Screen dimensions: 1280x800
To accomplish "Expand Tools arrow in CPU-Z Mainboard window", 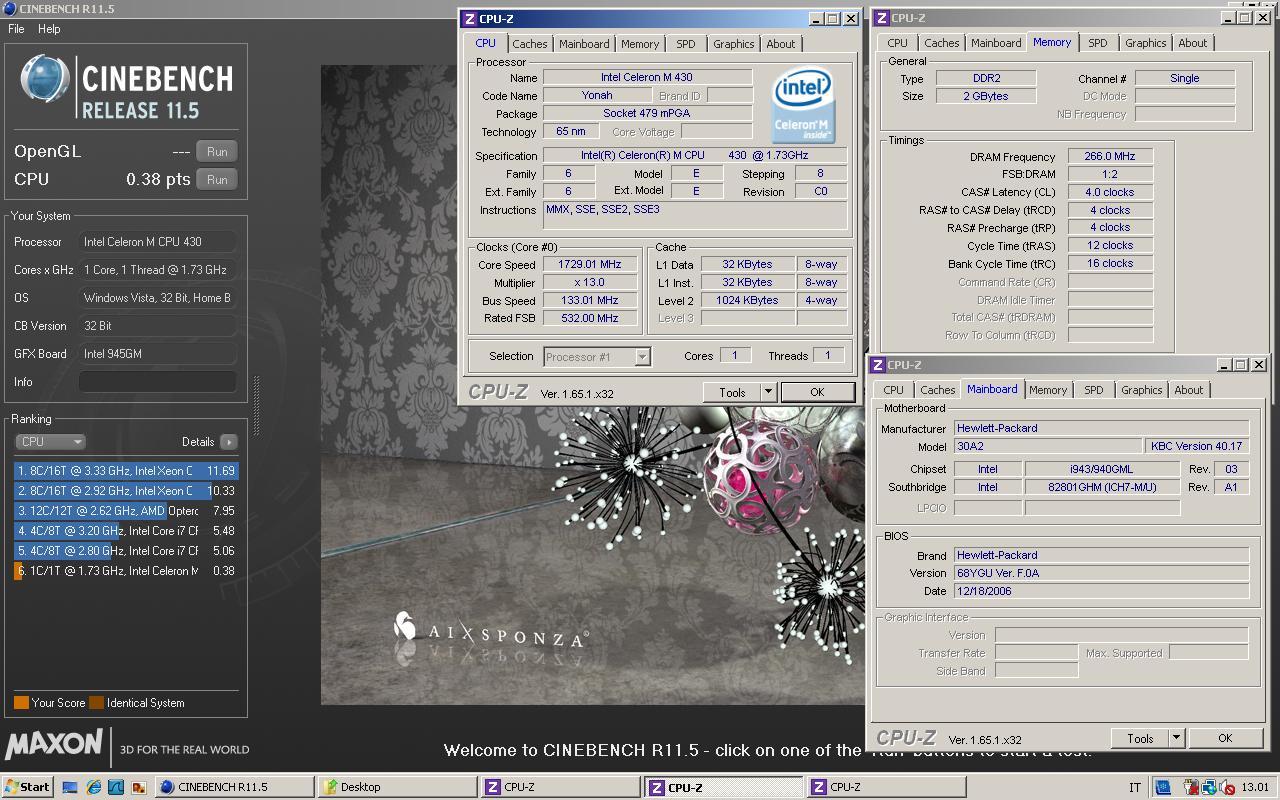I will (1176, 738).
